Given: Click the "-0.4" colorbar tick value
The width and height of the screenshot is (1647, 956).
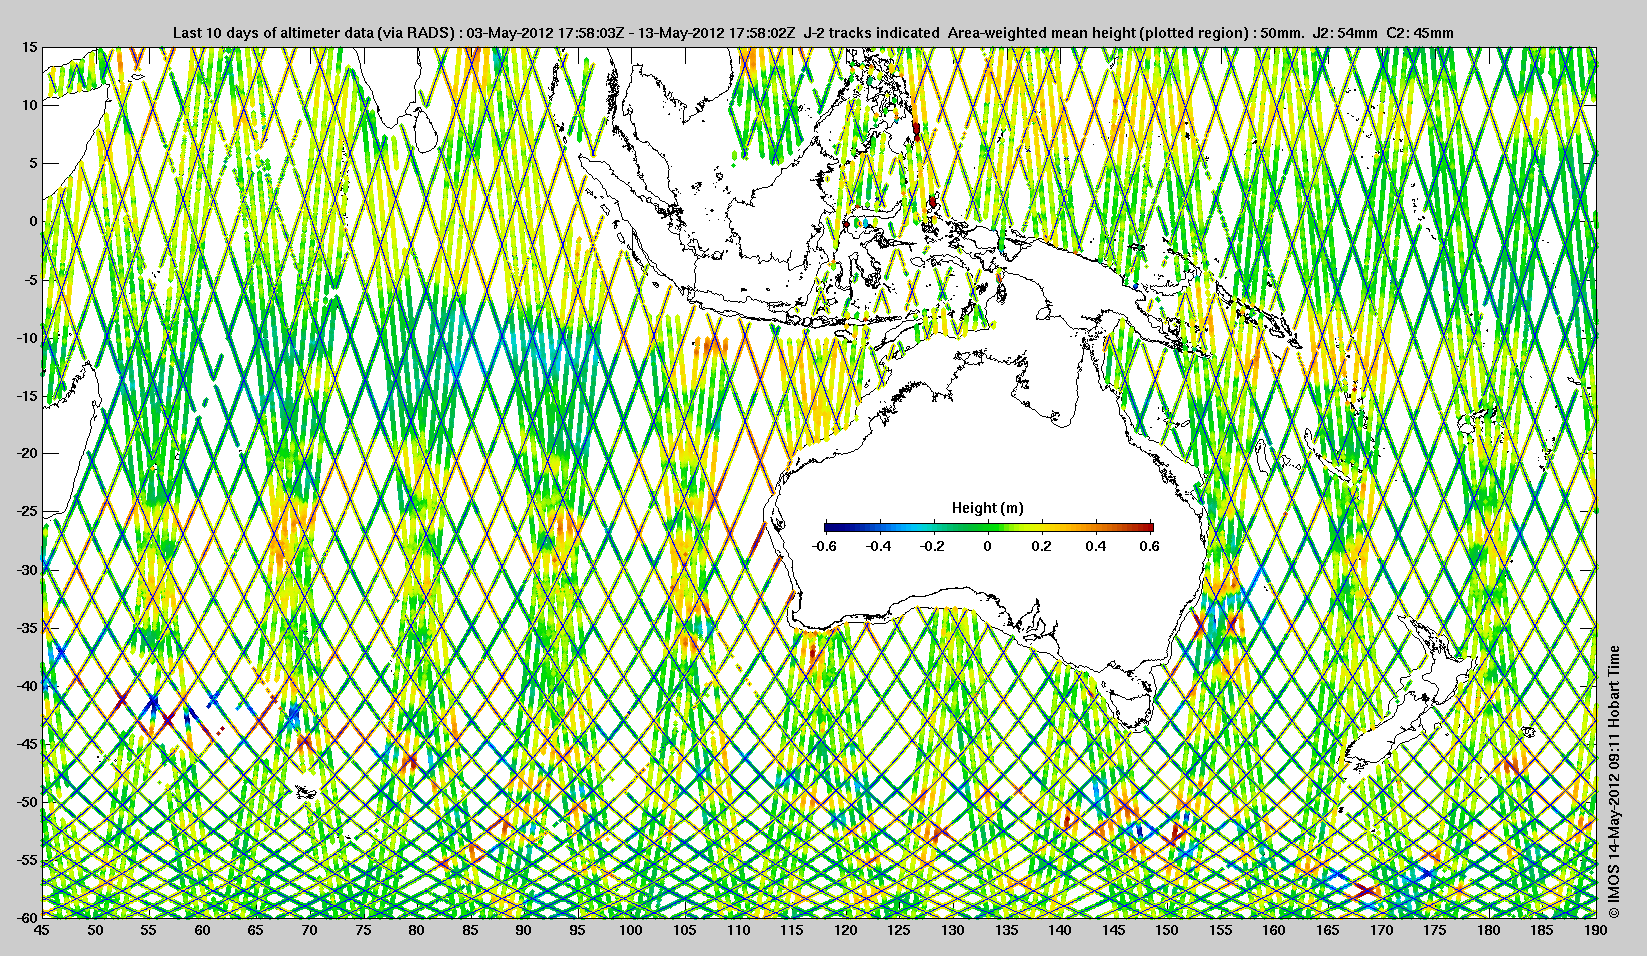Looking at the screenshot, I should 879,546.
